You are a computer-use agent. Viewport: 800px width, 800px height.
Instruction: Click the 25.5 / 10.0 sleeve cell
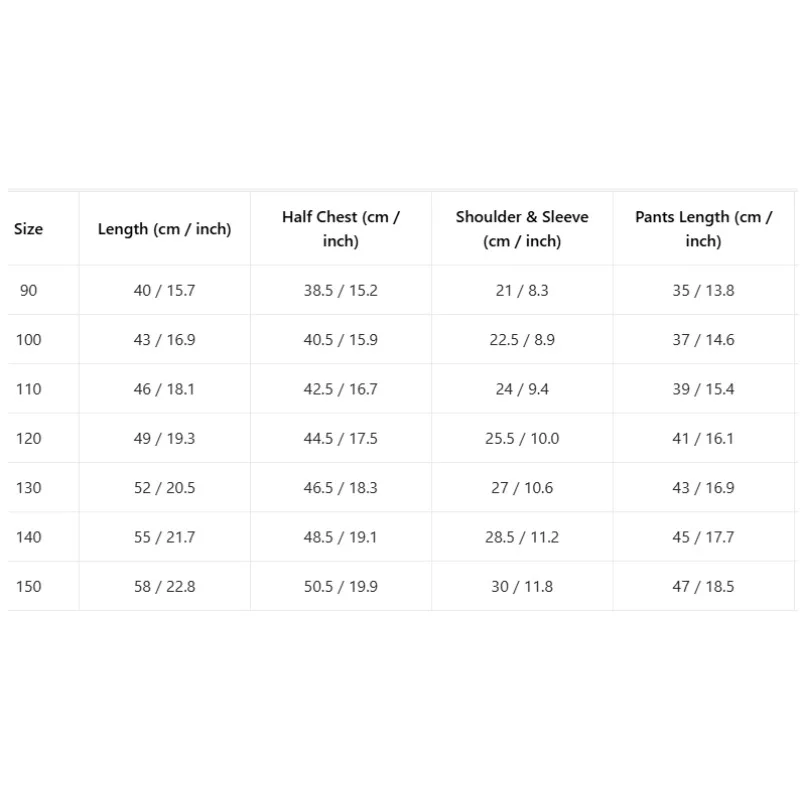point(522,438)
